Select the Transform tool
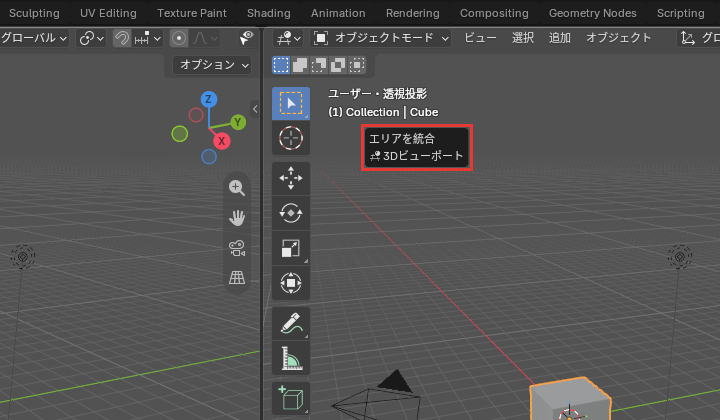Viewport: 720px width, 420px height. click(x=291, y=283)
